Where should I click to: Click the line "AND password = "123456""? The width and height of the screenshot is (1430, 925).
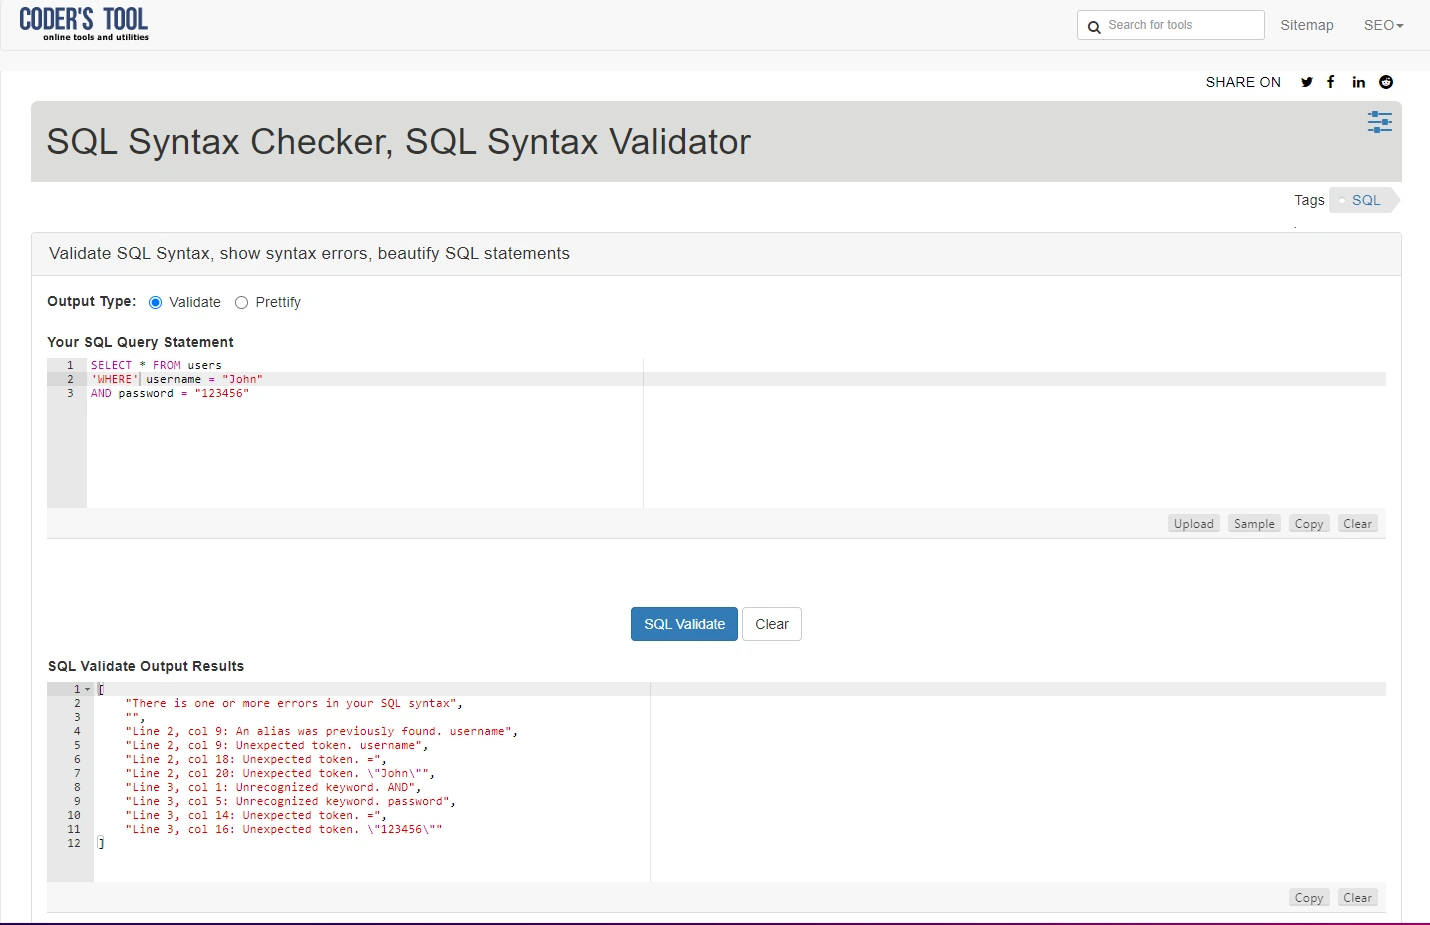click(x=169, y=393)
